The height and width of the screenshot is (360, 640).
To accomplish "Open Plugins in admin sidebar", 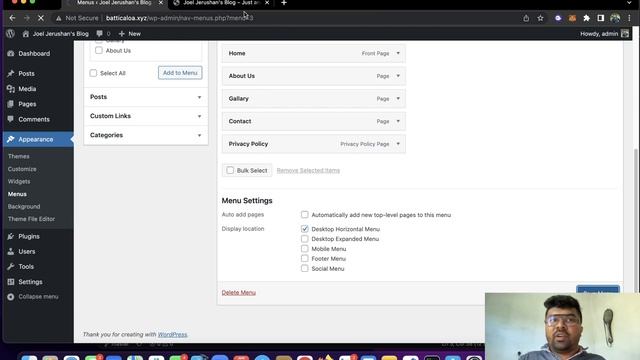I will tap(29, 236).
